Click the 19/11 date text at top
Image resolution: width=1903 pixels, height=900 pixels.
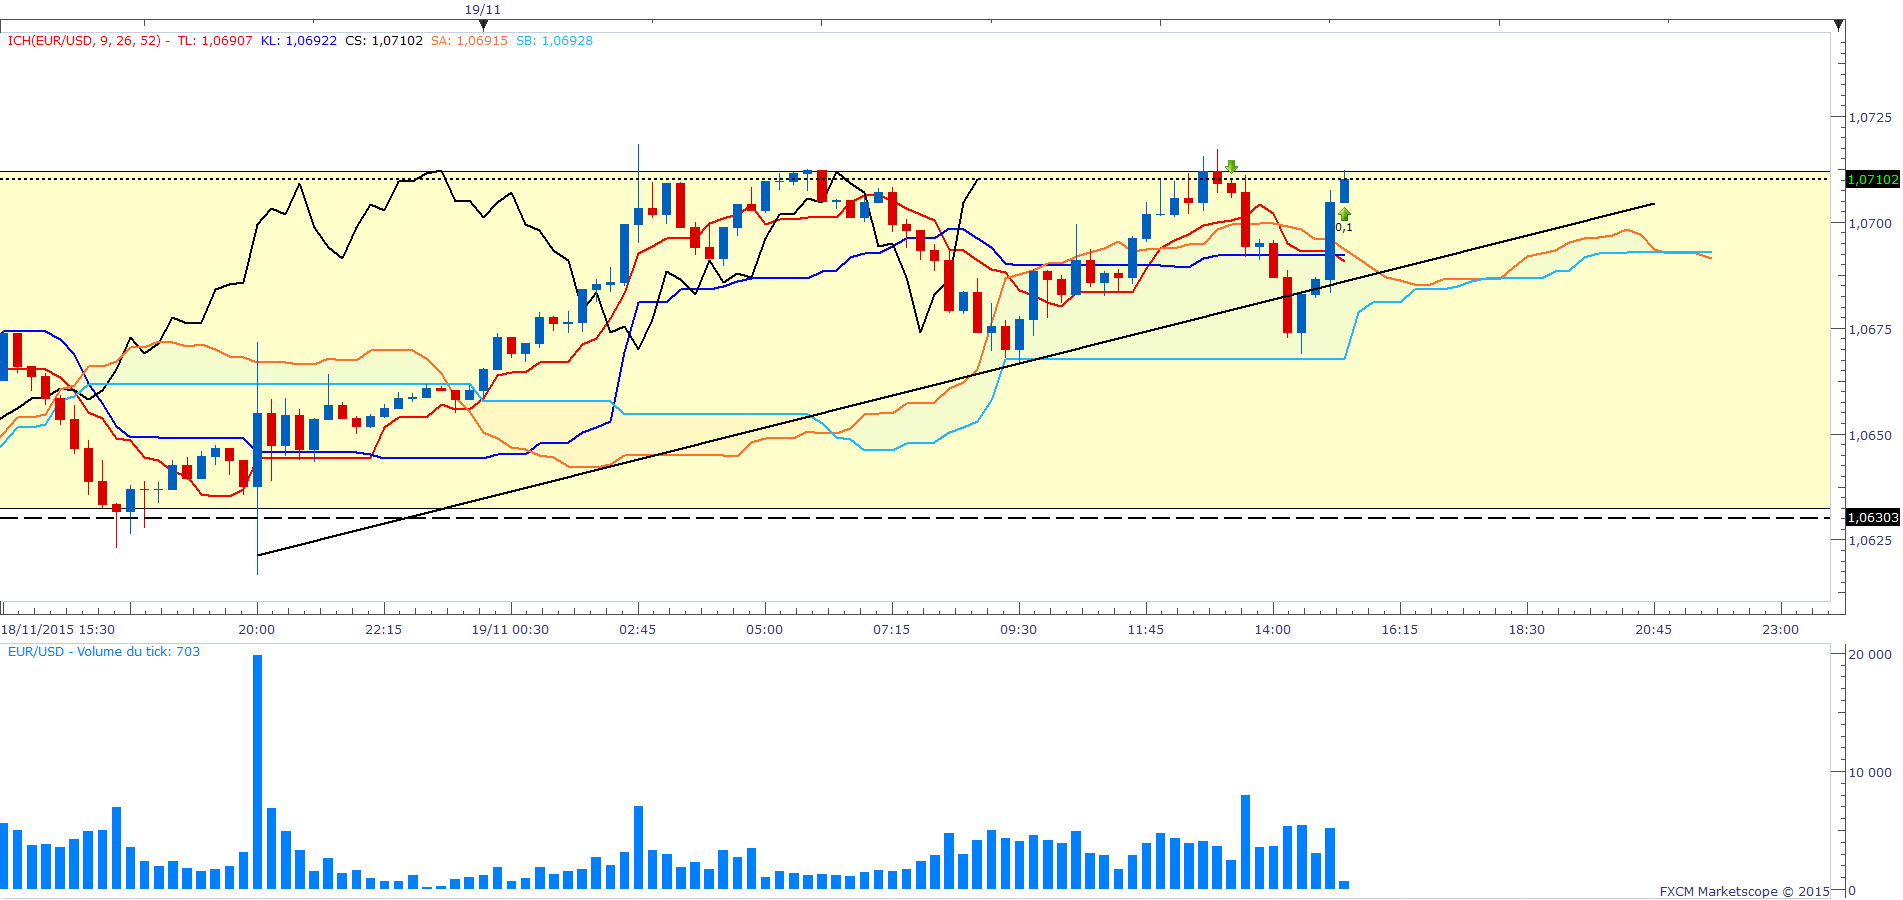(x=483, y=10)
